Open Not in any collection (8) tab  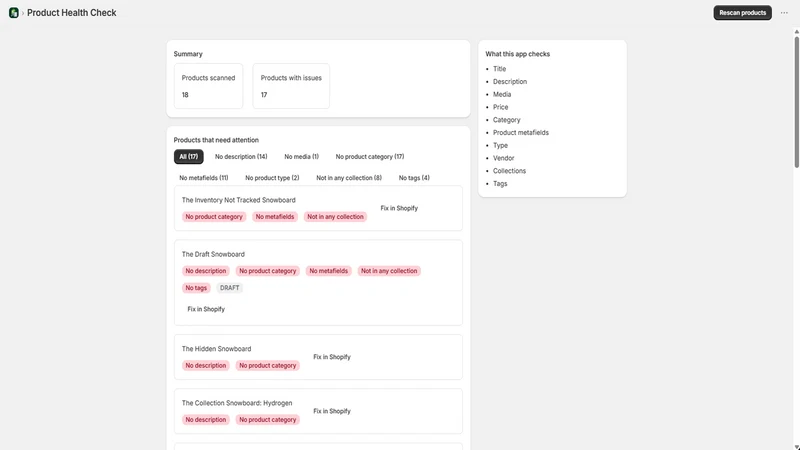[349, 178]
